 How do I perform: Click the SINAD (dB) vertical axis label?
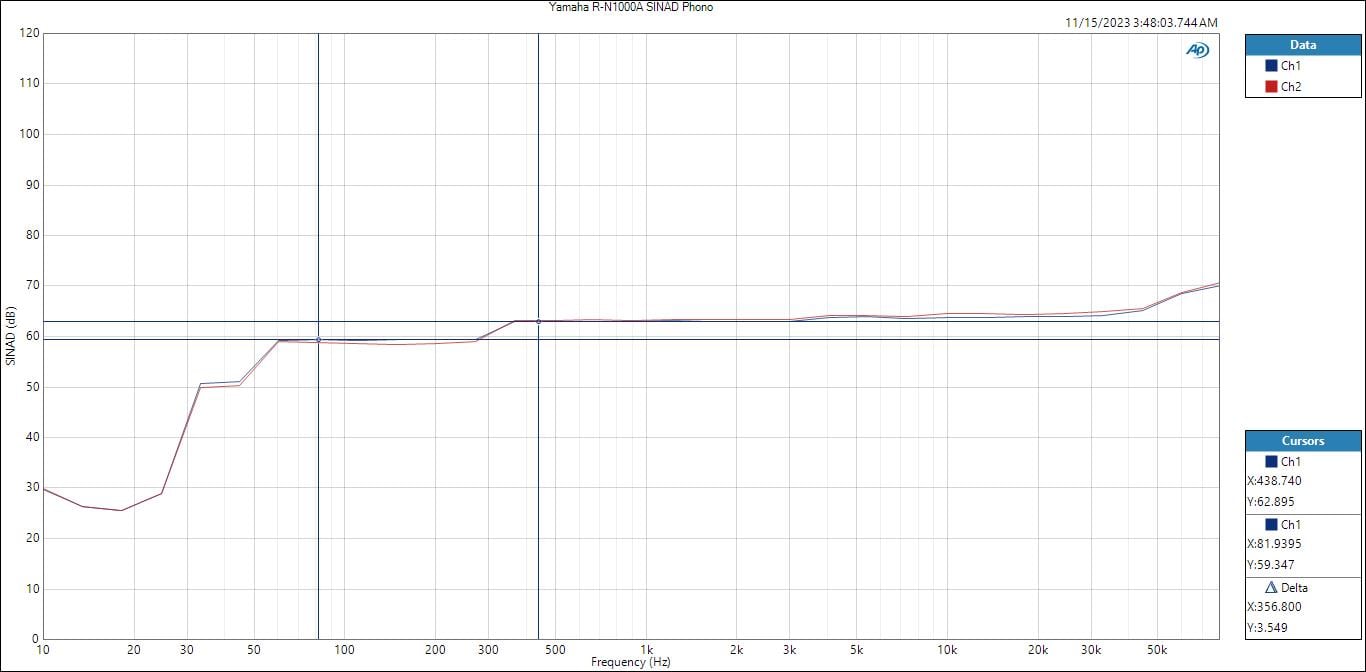point(11,336)
